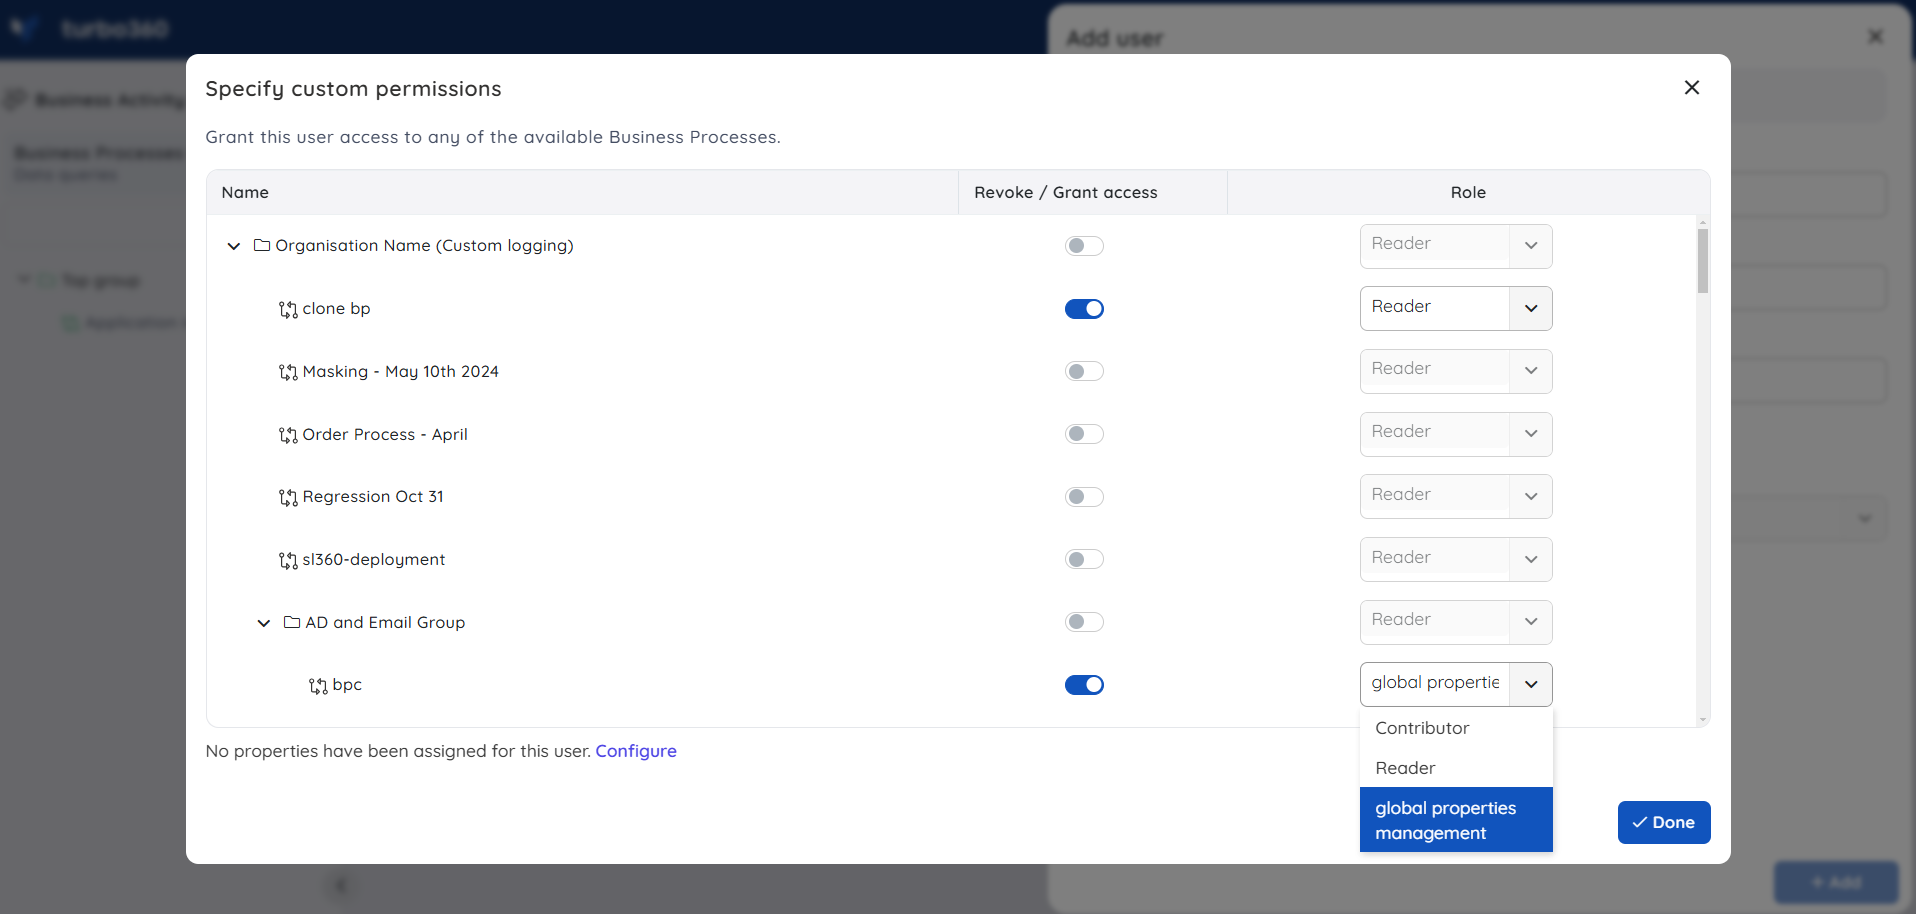
Task: Select the bpc row label
Action: [x=347, y=685]
